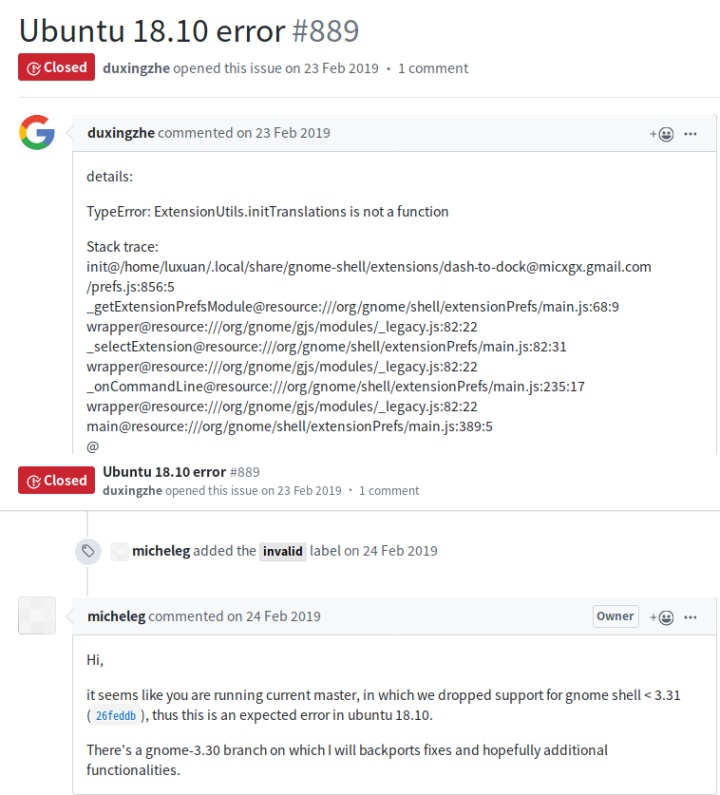Click micheleg name in label event
The image size is (720, 795).
pos(160,551)
